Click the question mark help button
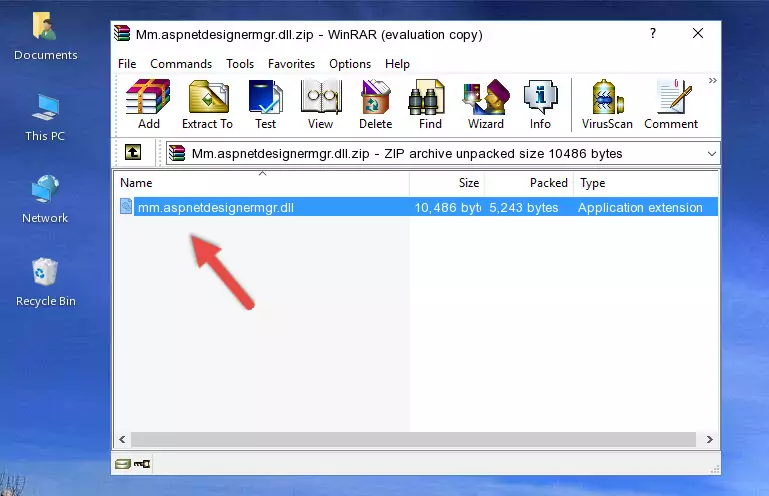 653,33
